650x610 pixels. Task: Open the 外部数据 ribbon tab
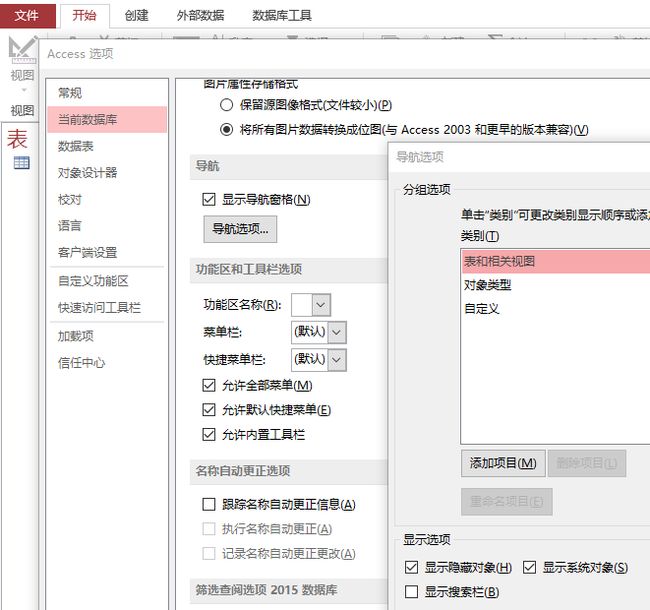tap(200, 16)
